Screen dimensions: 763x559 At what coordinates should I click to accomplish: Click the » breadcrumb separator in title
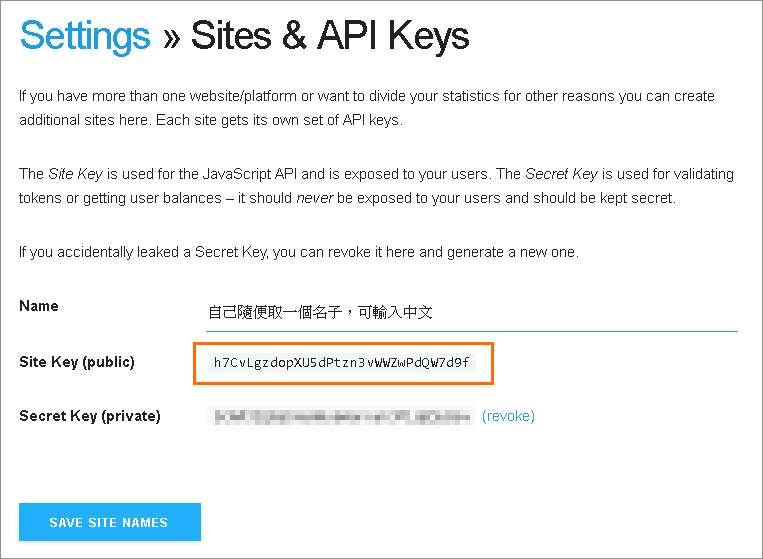point(170,37)
